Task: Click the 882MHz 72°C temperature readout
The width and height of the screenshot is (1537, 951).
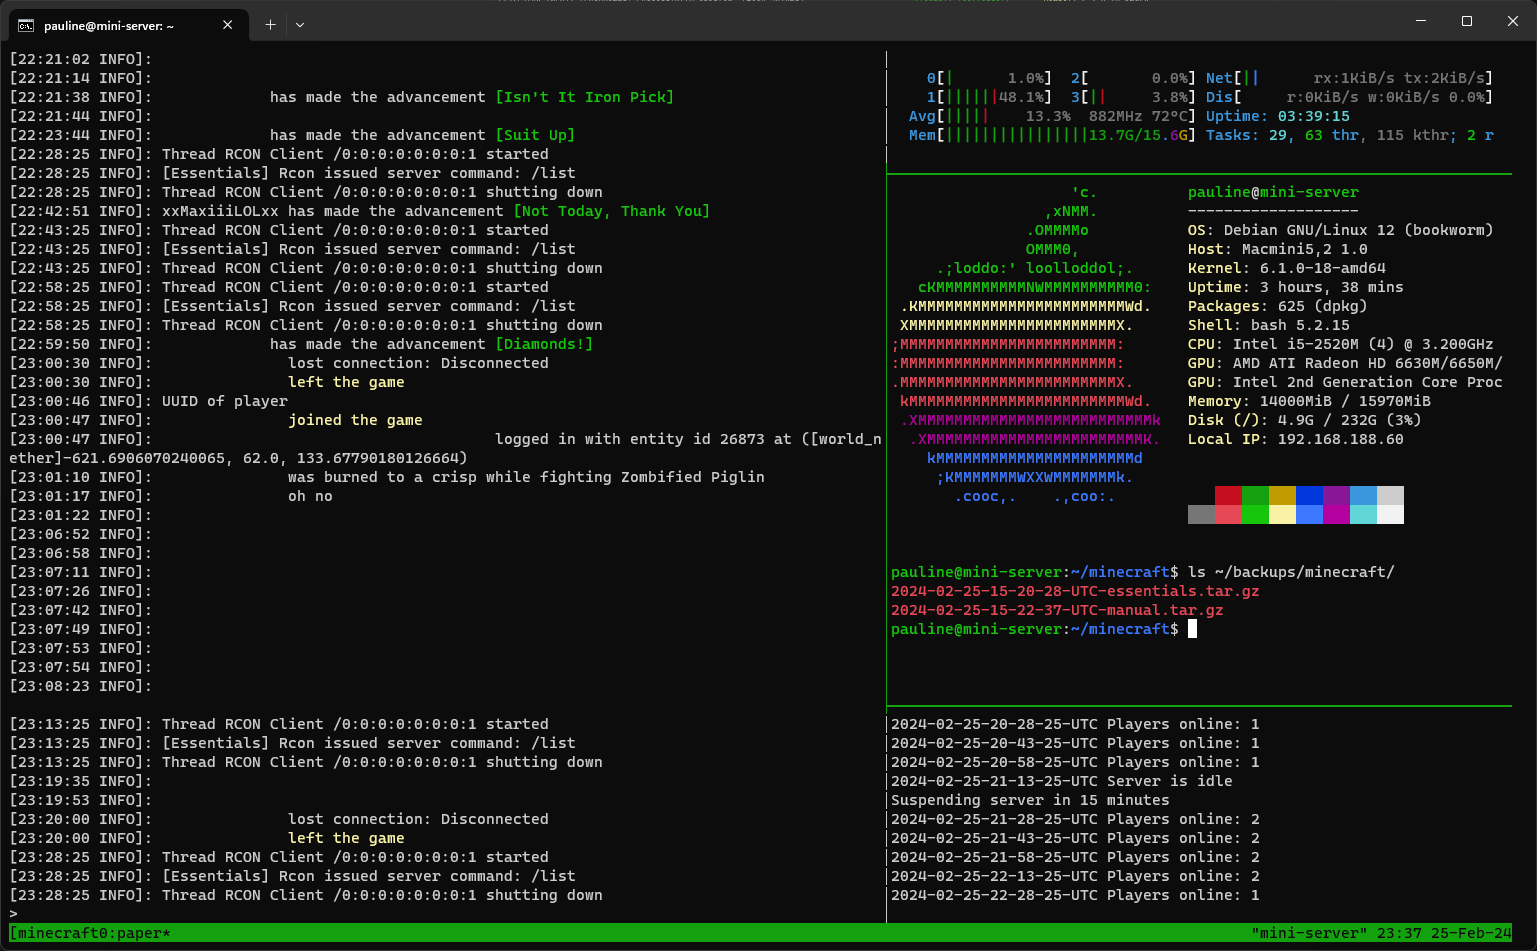Action: (x=1138, y=116)
